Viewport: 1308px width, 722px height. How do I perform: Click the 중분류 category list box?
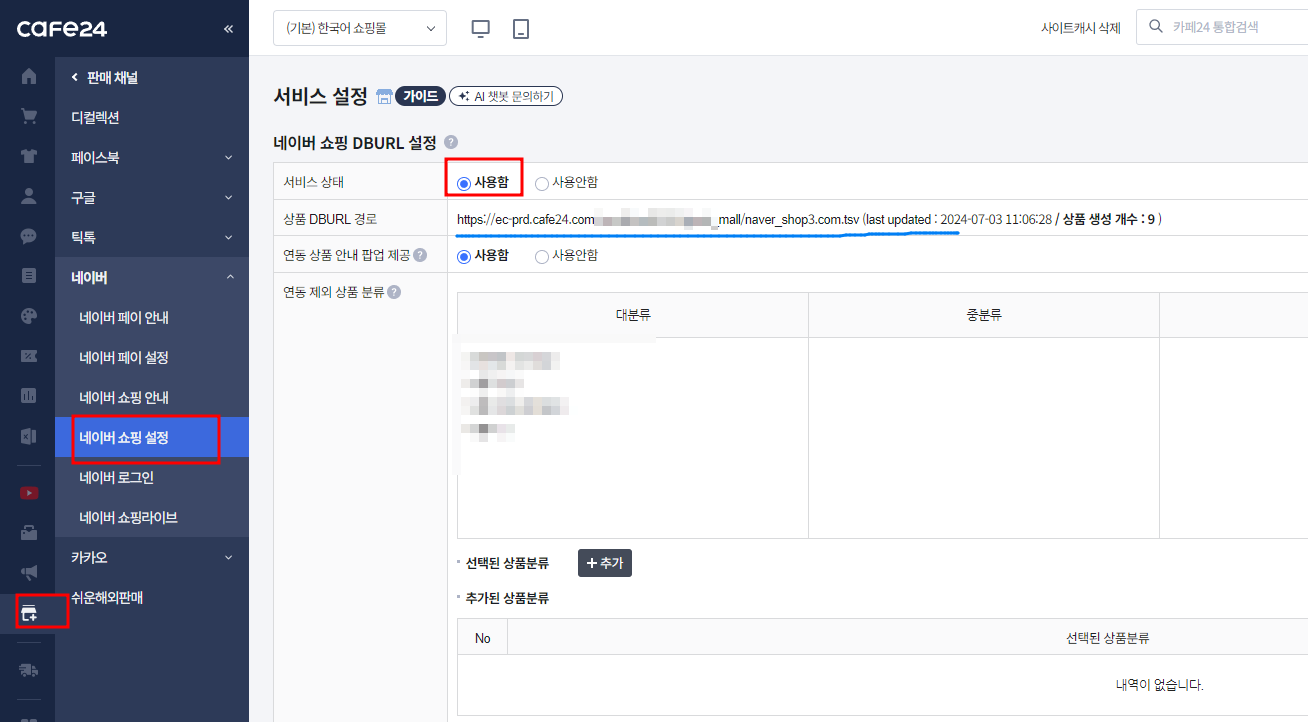(984, 438)
